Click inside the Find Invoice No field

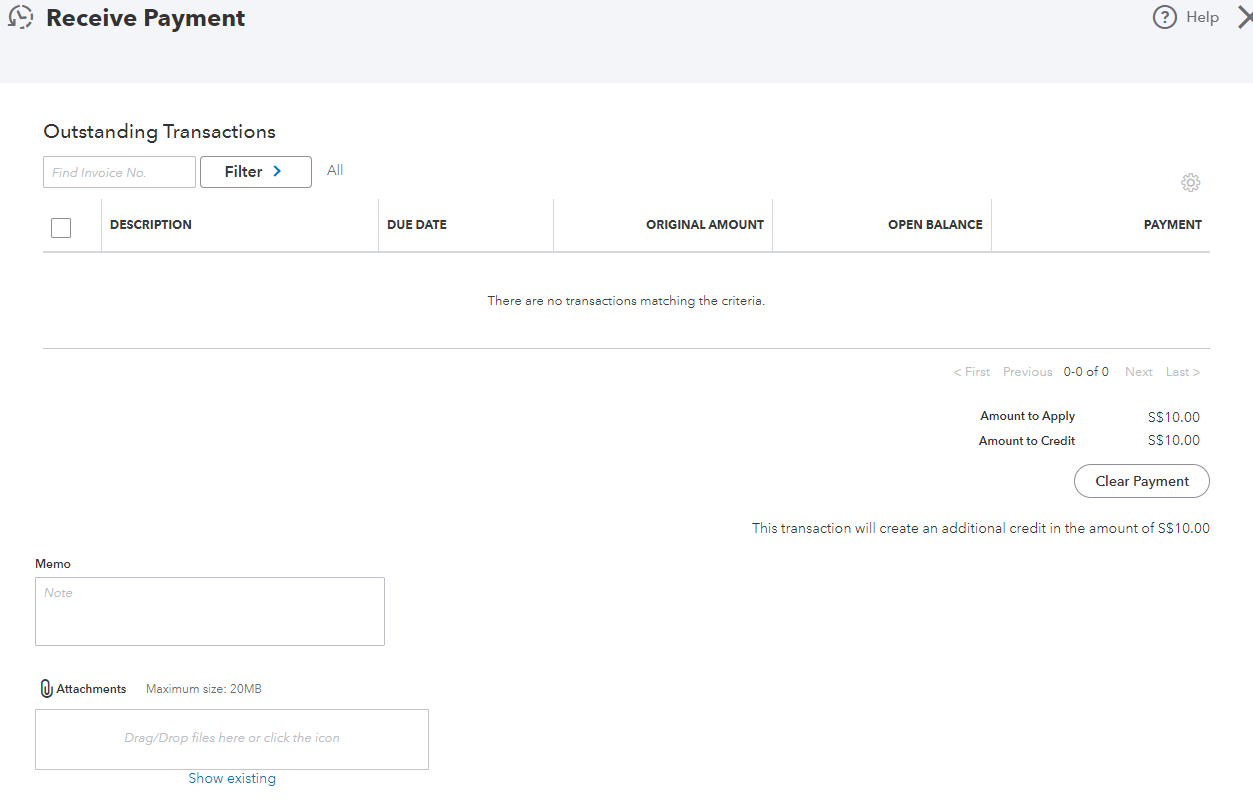[x=118, y=172]
